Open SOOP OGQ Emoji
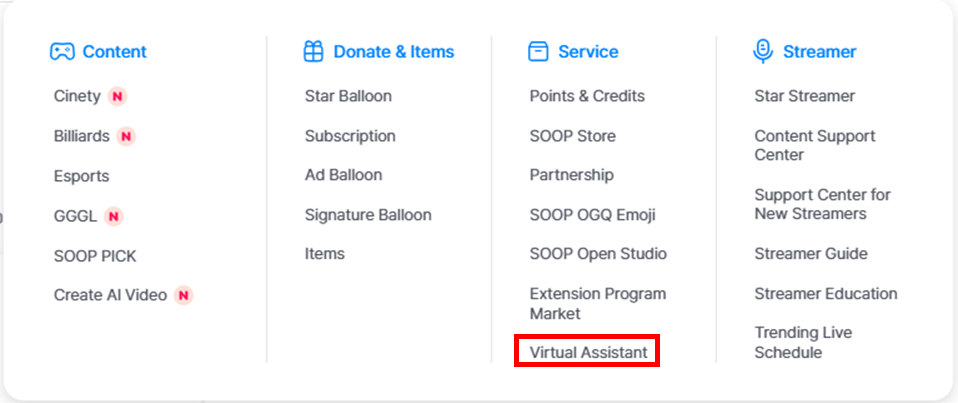 pos(592,215)
